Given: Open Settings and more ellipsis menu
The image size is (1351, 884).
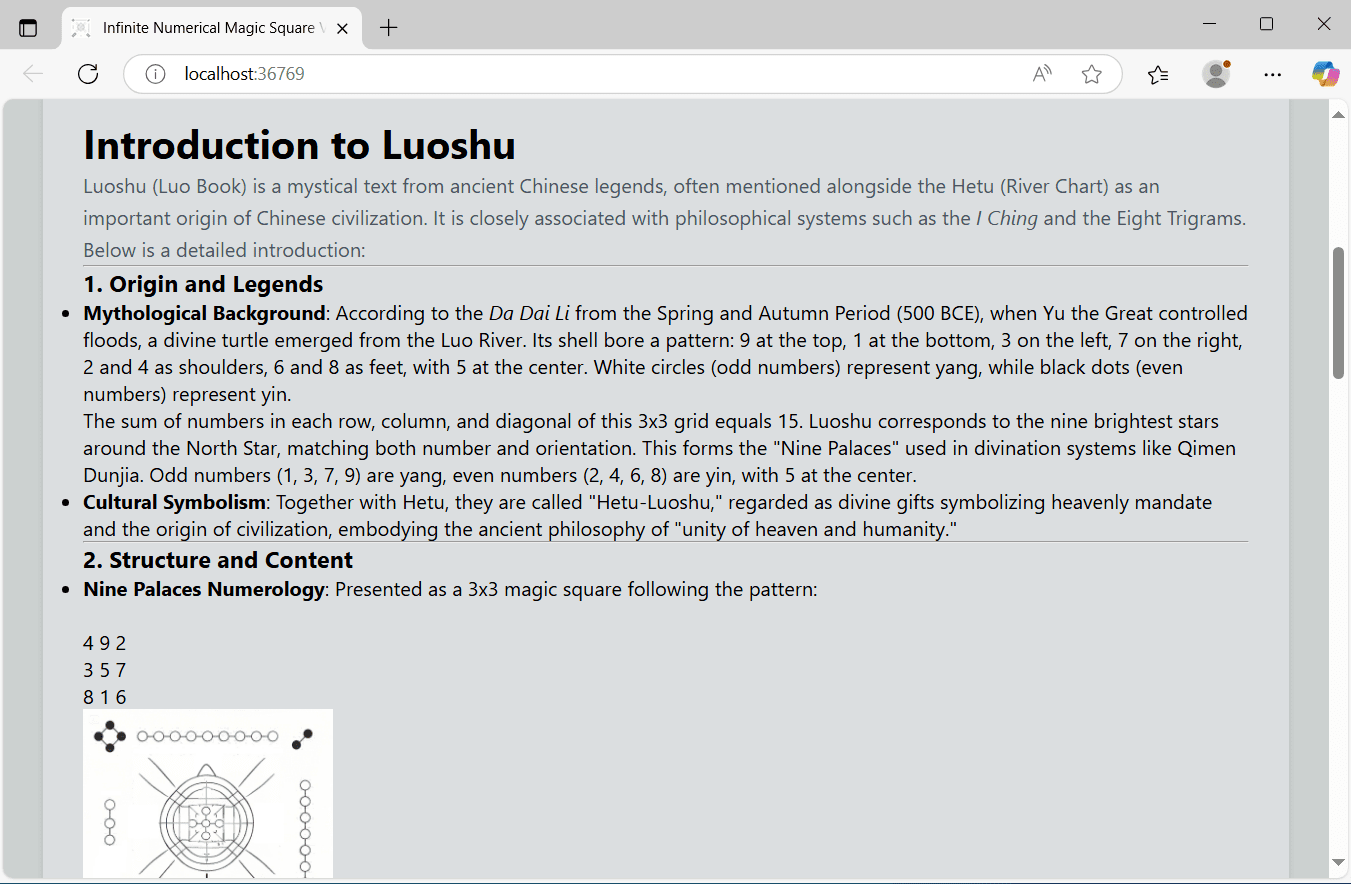Looking at the screenshot, I should coord(1272,74).
